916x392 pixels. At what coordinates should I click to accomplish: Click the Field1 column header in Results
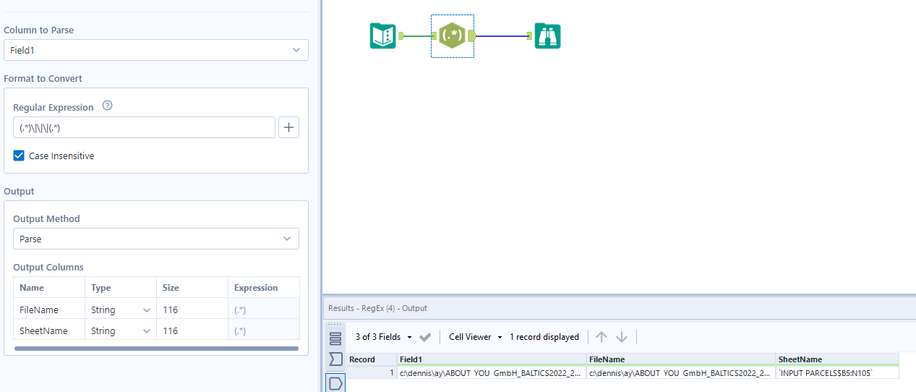point(491,359)
